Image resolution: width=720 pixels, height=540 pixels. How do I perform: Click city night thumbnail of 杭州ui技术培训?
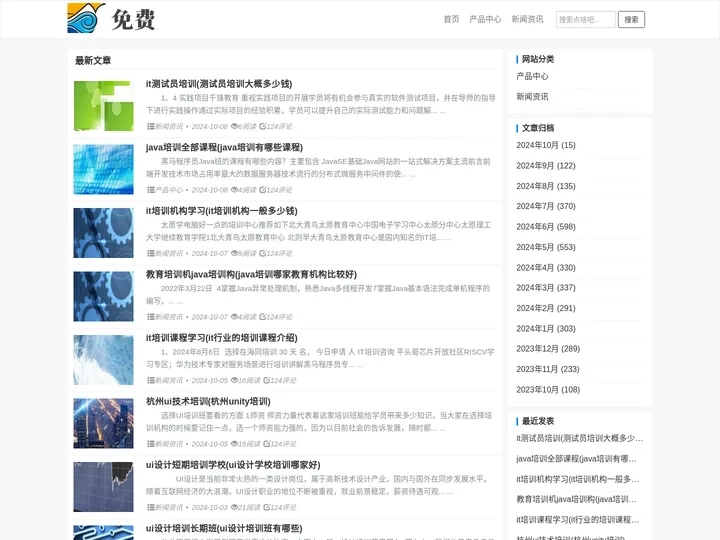tap(103, 423)
